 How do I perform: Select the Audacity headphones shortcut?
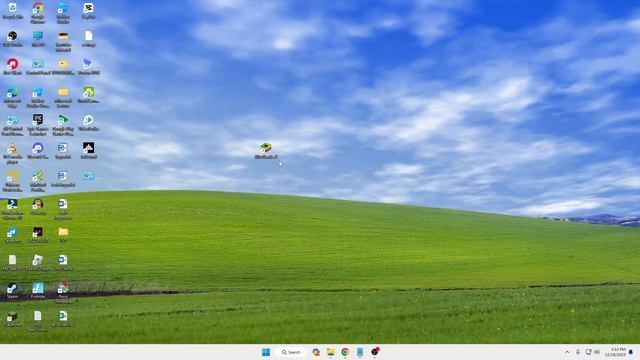38,207
